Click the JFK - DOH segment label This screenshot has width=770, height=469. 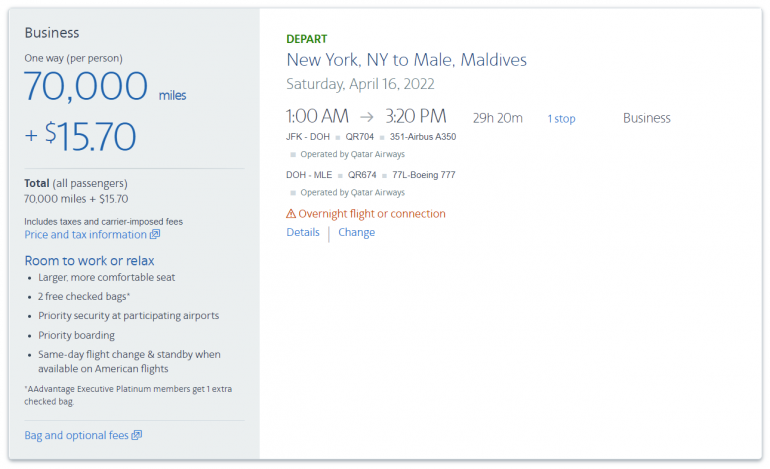(x=307, y=137)
